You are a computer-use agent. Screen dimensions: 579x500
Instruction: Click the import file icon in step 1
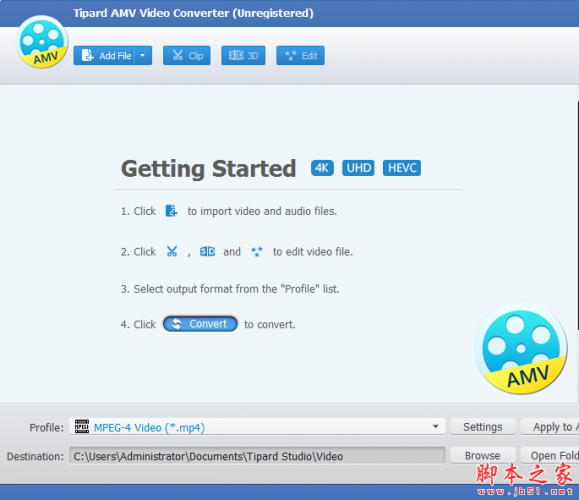[x=171, y=211]
